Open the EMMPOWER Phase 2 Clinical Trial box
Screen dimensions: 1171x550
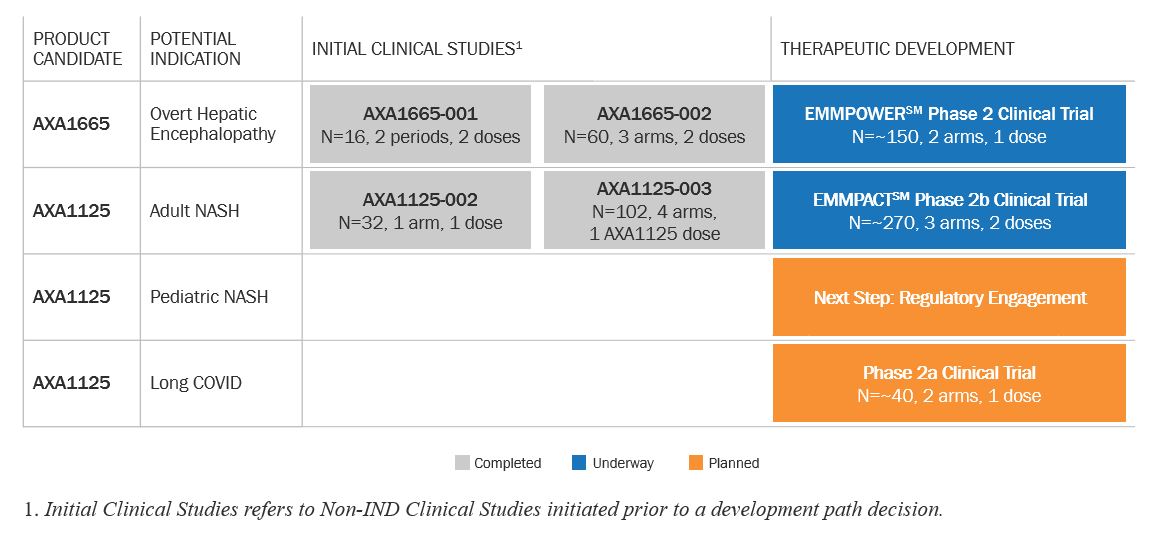949,124
